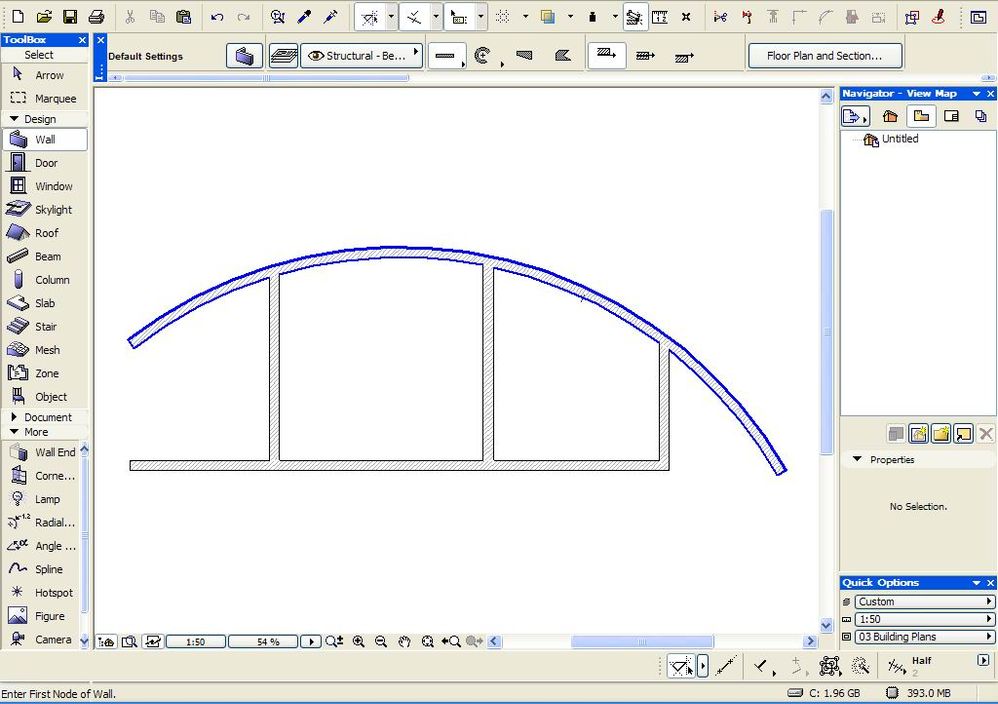
Task: Choose the curved wall geometry method
Action: pyautogui.click(x=484, y=56)
